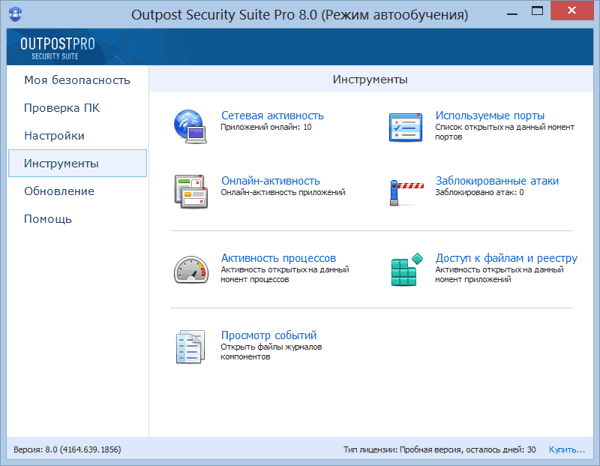The image size is (600, 466).
Task: Open the Помощь menu item
Action: point(48,219)
